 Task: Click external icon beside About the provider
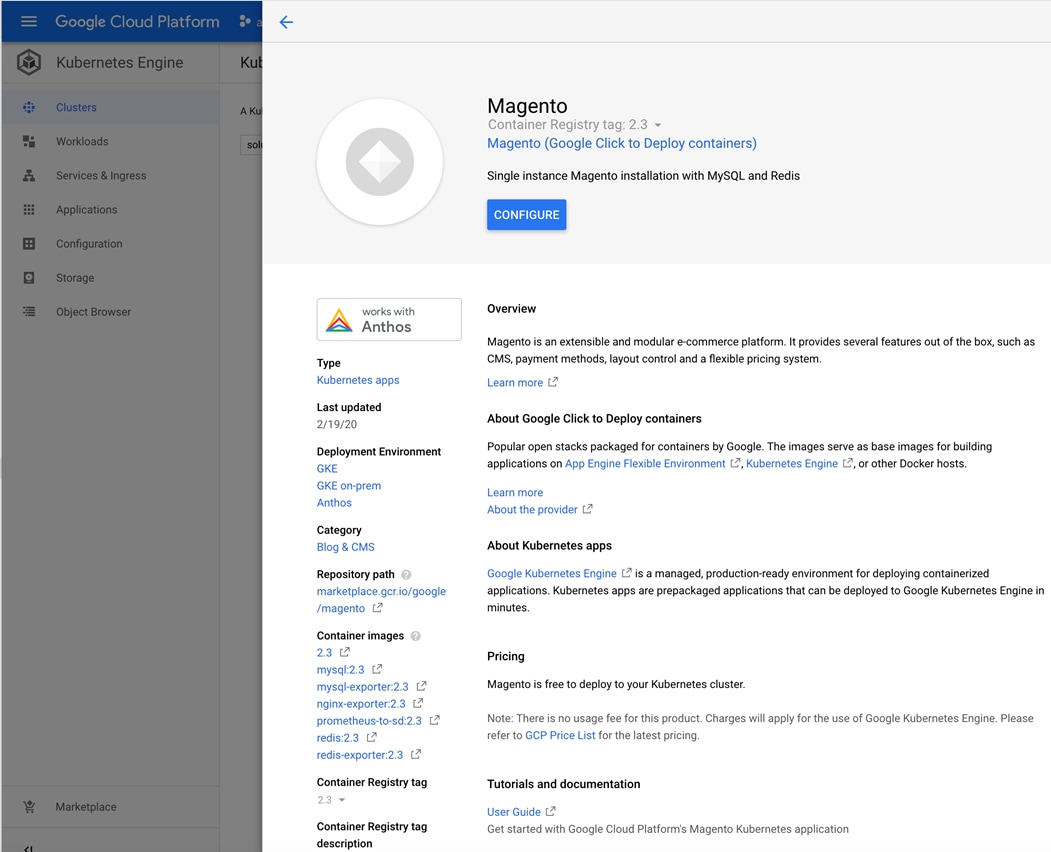587,509
